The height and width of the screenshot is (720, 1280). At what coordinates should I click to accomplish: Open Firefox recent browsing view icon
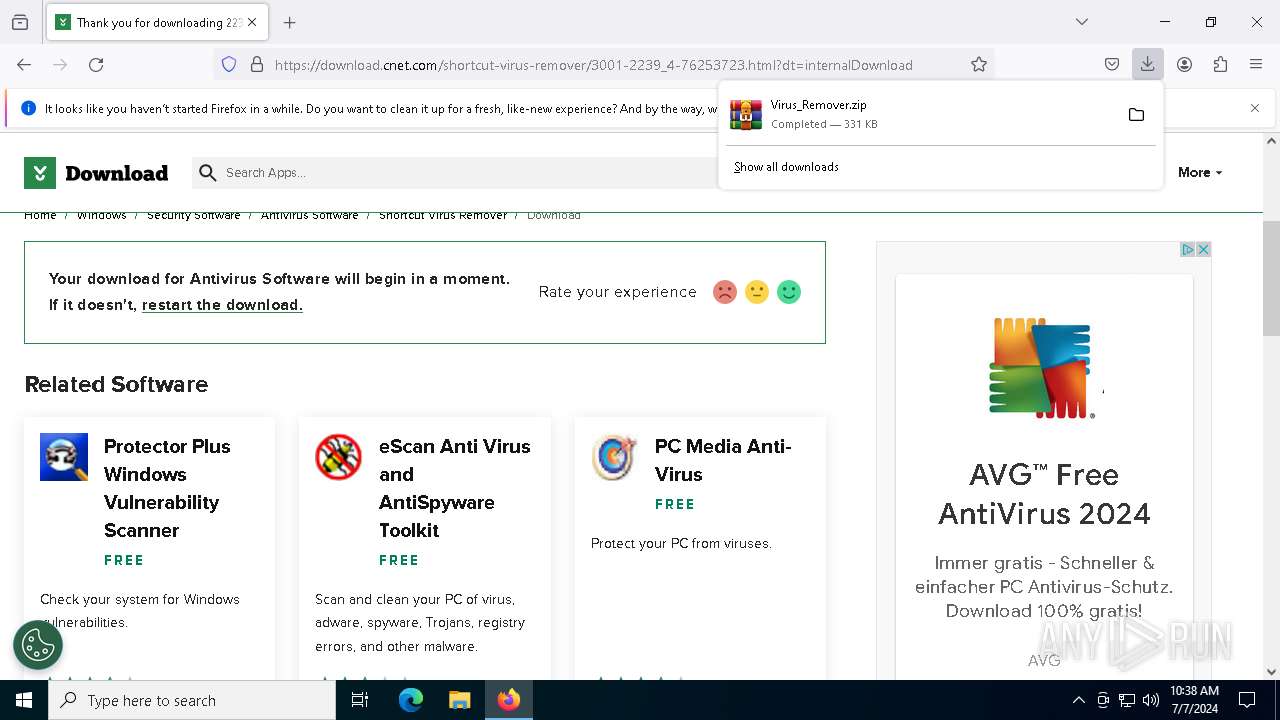(20, 22)
